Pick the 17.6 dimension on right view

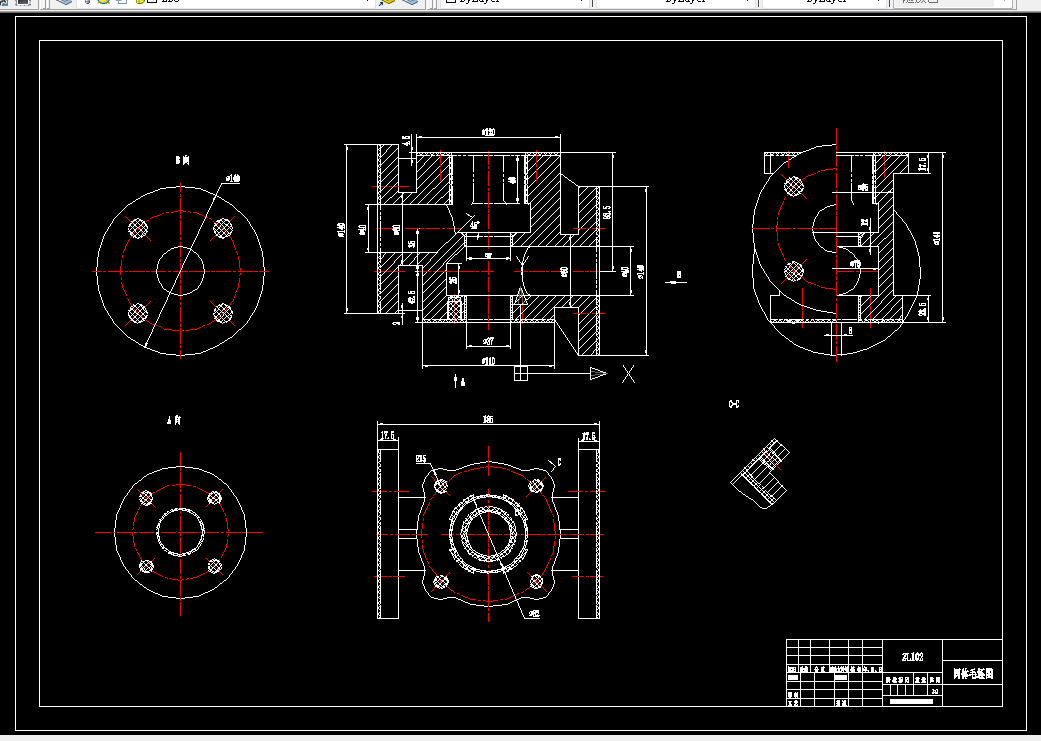(922, 163)
